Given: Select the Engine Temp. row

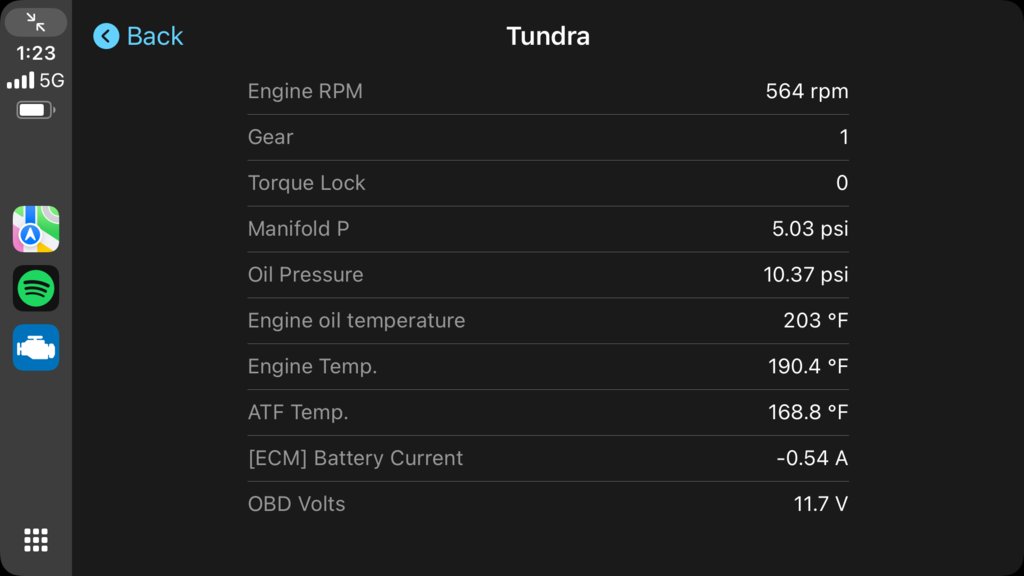Looking at the screenshot, I should [548, 366].
